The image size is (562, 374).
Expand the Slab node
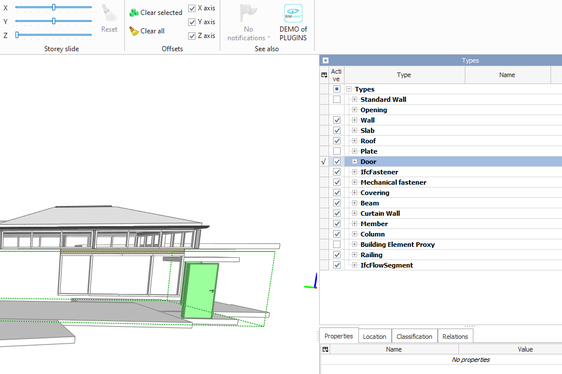(x=354, y=131)
